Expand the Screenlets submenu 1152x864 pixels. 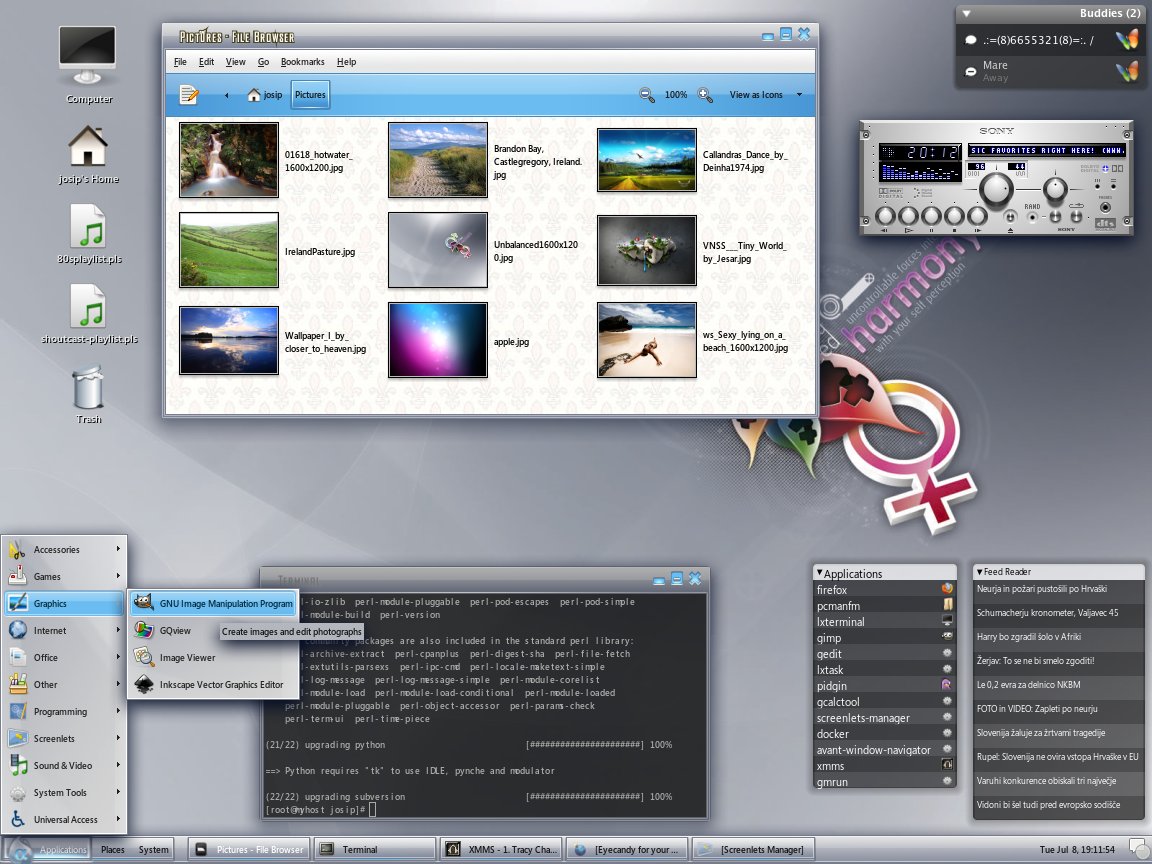pyautogui.click(x=64, y=738)
